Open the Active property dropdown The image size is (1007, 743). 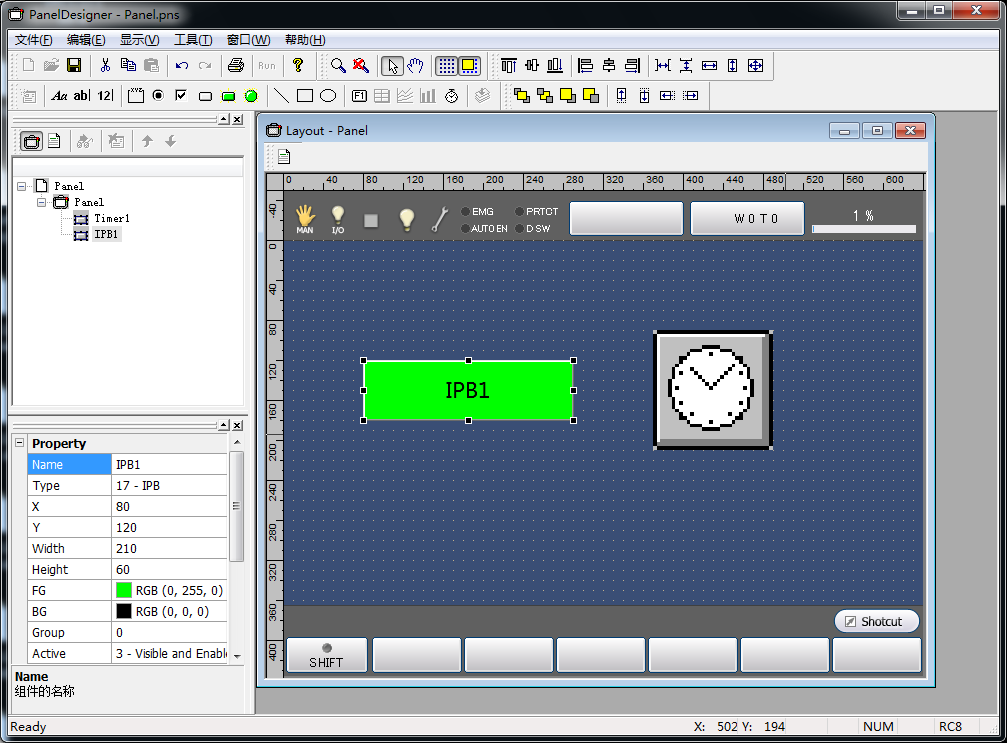pyautogui.click(x=237, y=654)
